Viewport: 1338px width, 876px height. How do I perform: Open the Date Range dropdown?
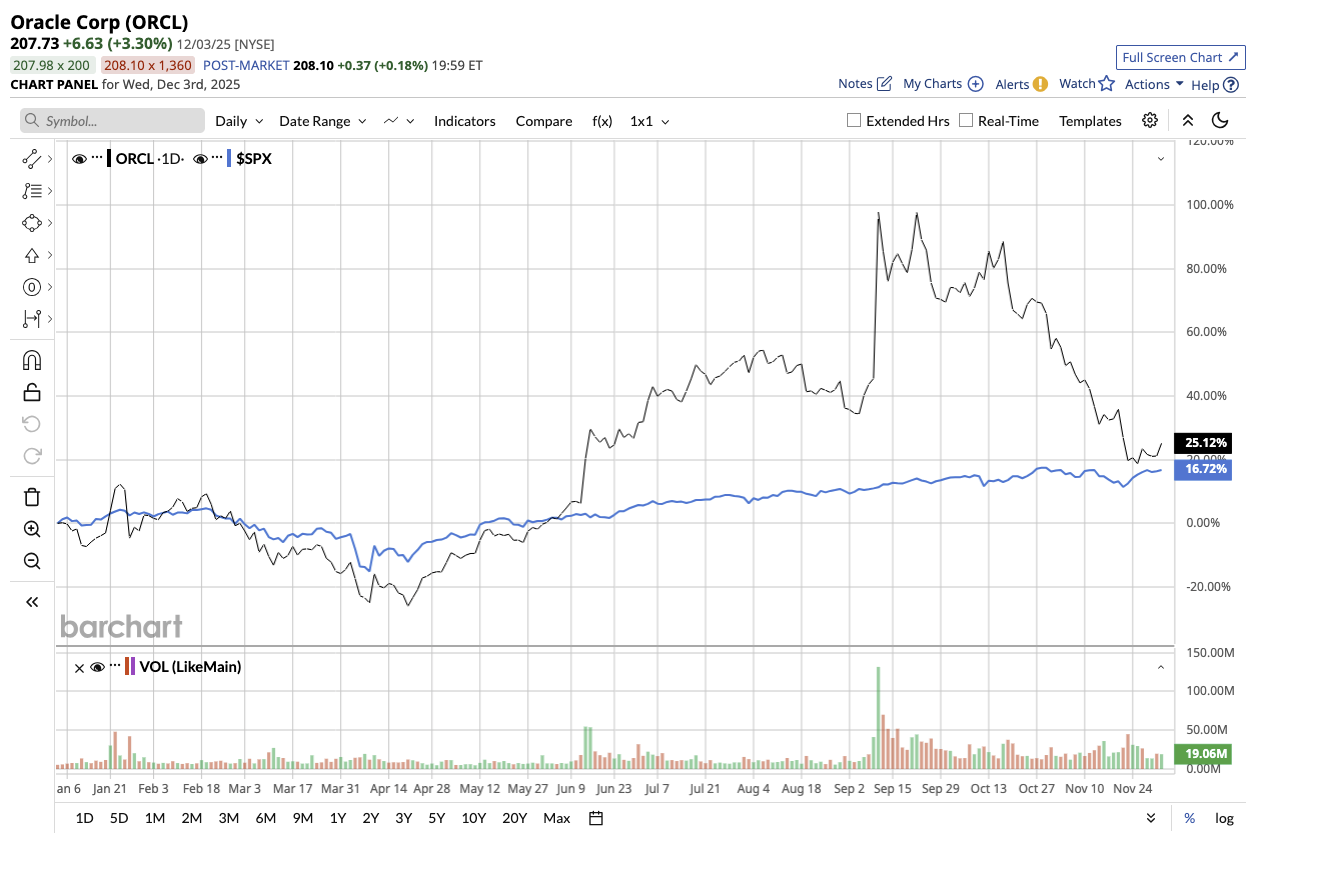(323, 121)
